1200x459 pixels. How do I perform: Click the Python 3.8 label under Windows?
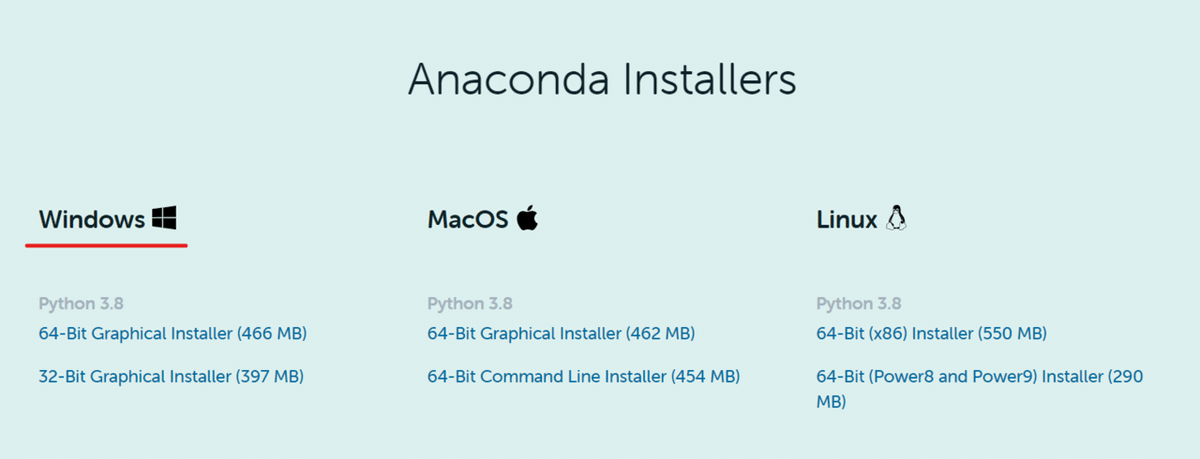point(81,304)
